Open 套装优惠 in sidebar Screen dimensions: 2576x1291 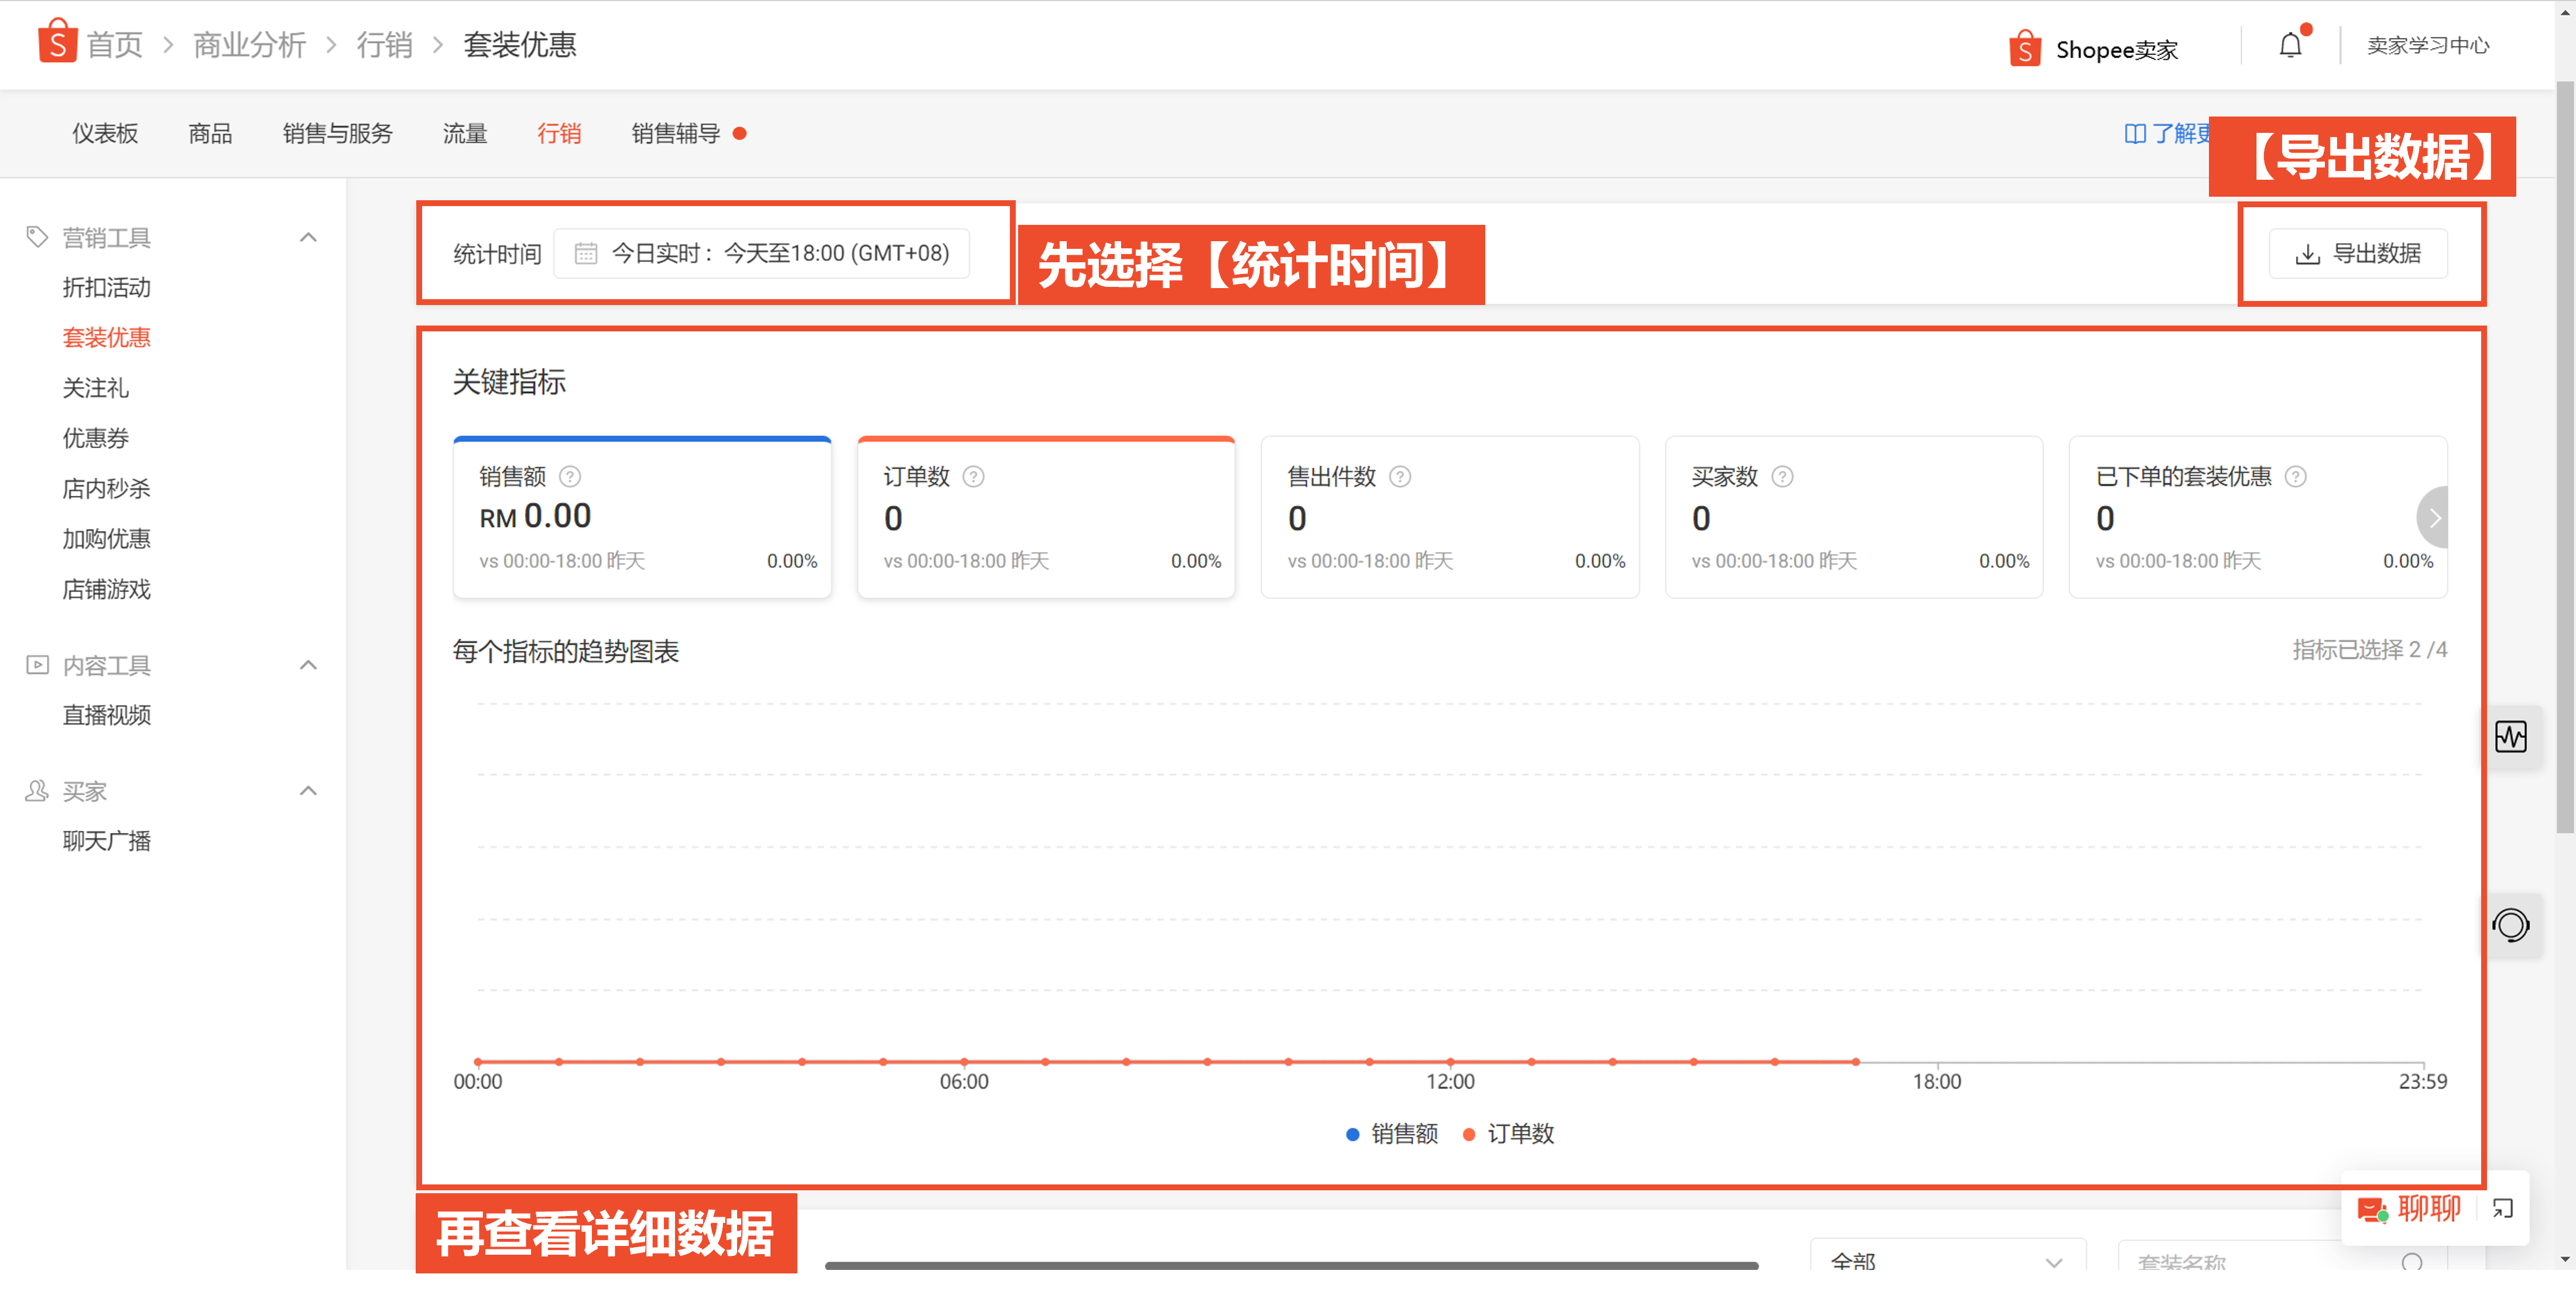(106, 337)
